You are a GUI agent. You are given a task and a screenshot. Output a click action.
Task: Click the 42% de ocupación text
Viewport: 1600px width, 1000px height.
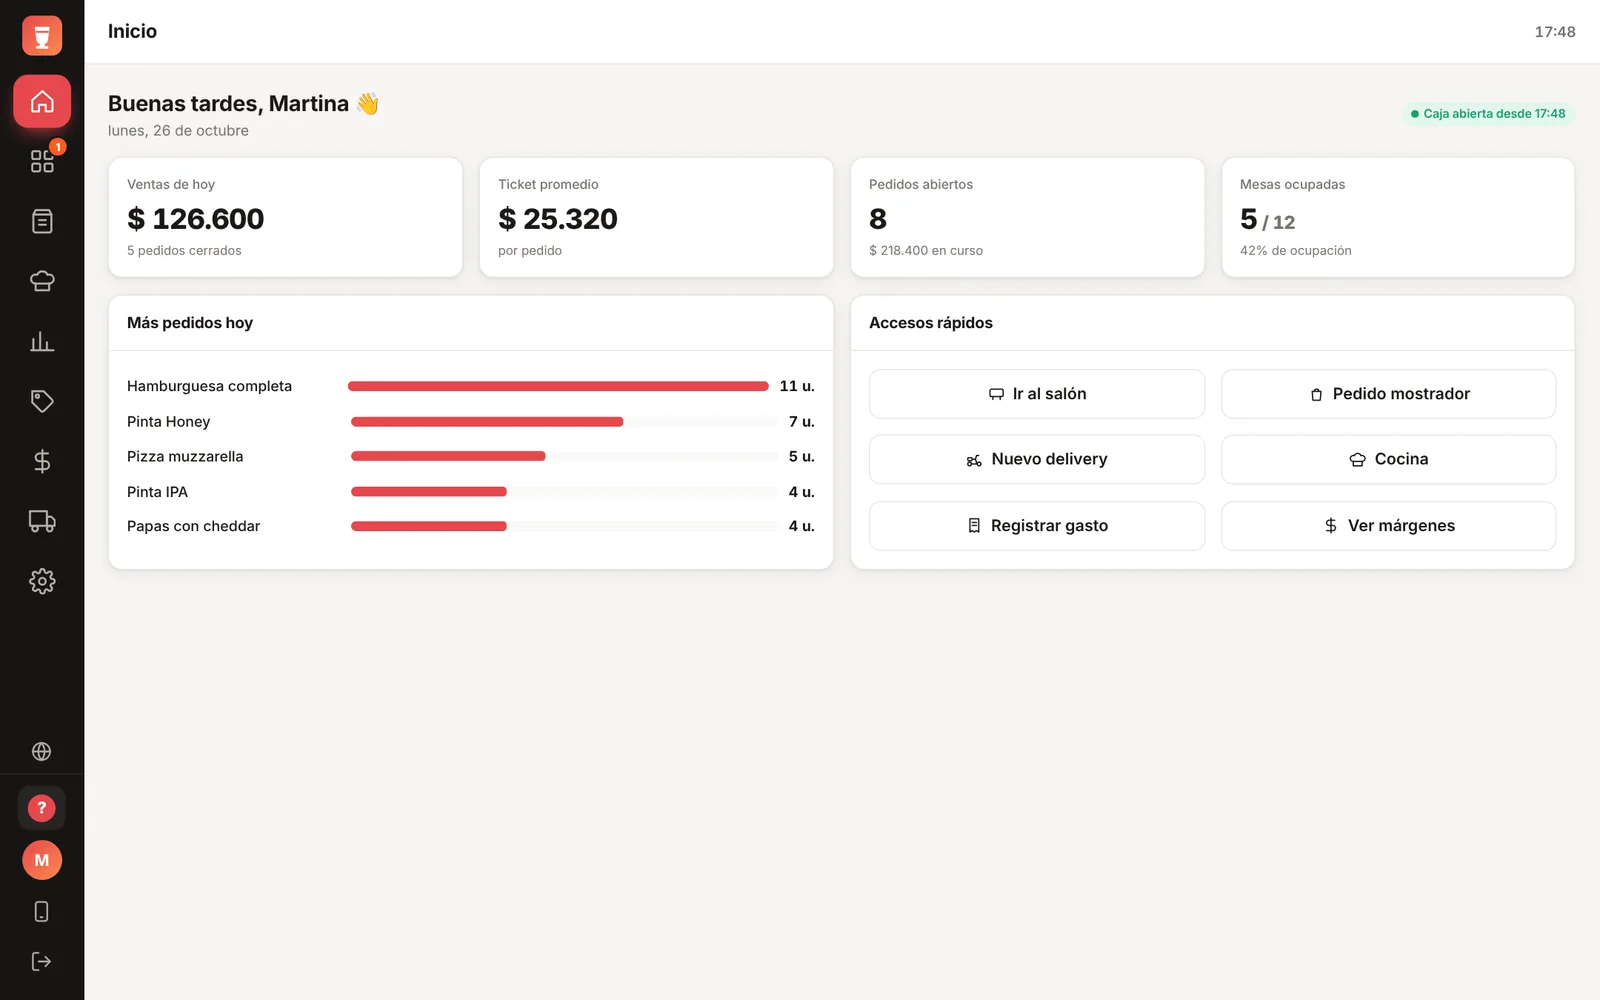[1296, 251]
